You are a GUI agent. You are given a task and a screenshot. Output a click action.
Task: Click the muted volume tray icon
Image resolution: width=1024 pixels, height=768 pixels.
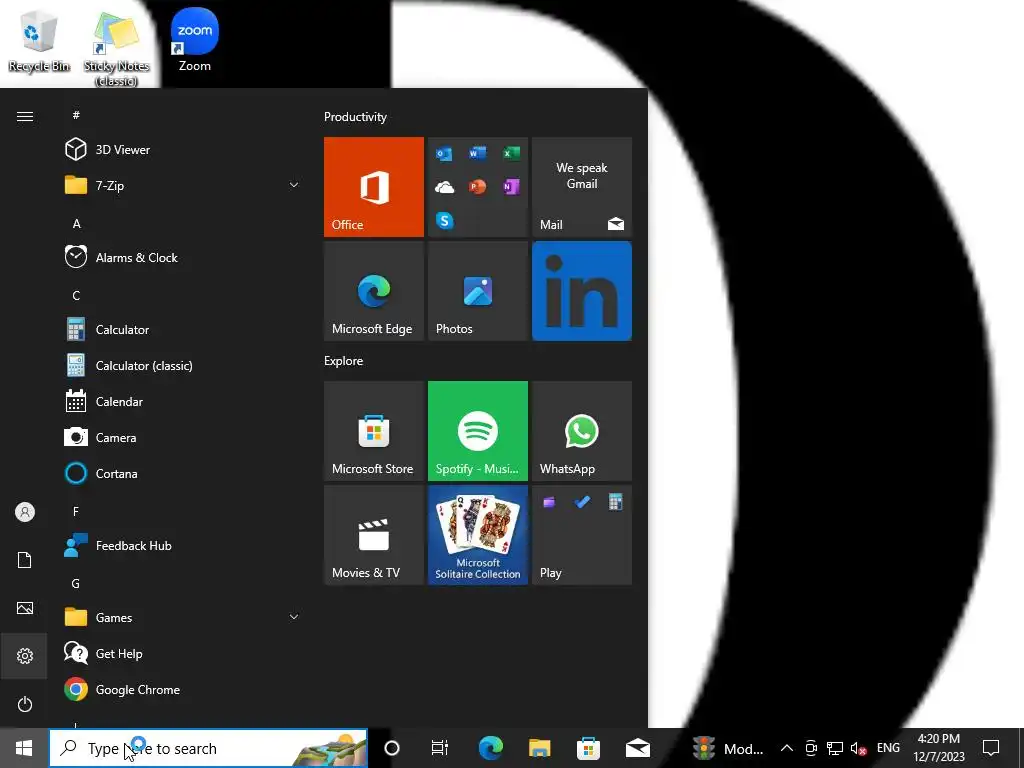tap(858, 748)
